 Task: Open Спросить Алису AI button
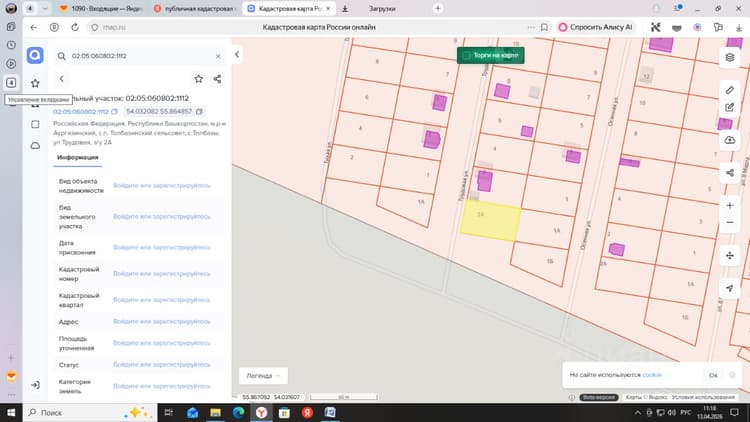pos(596,27)
